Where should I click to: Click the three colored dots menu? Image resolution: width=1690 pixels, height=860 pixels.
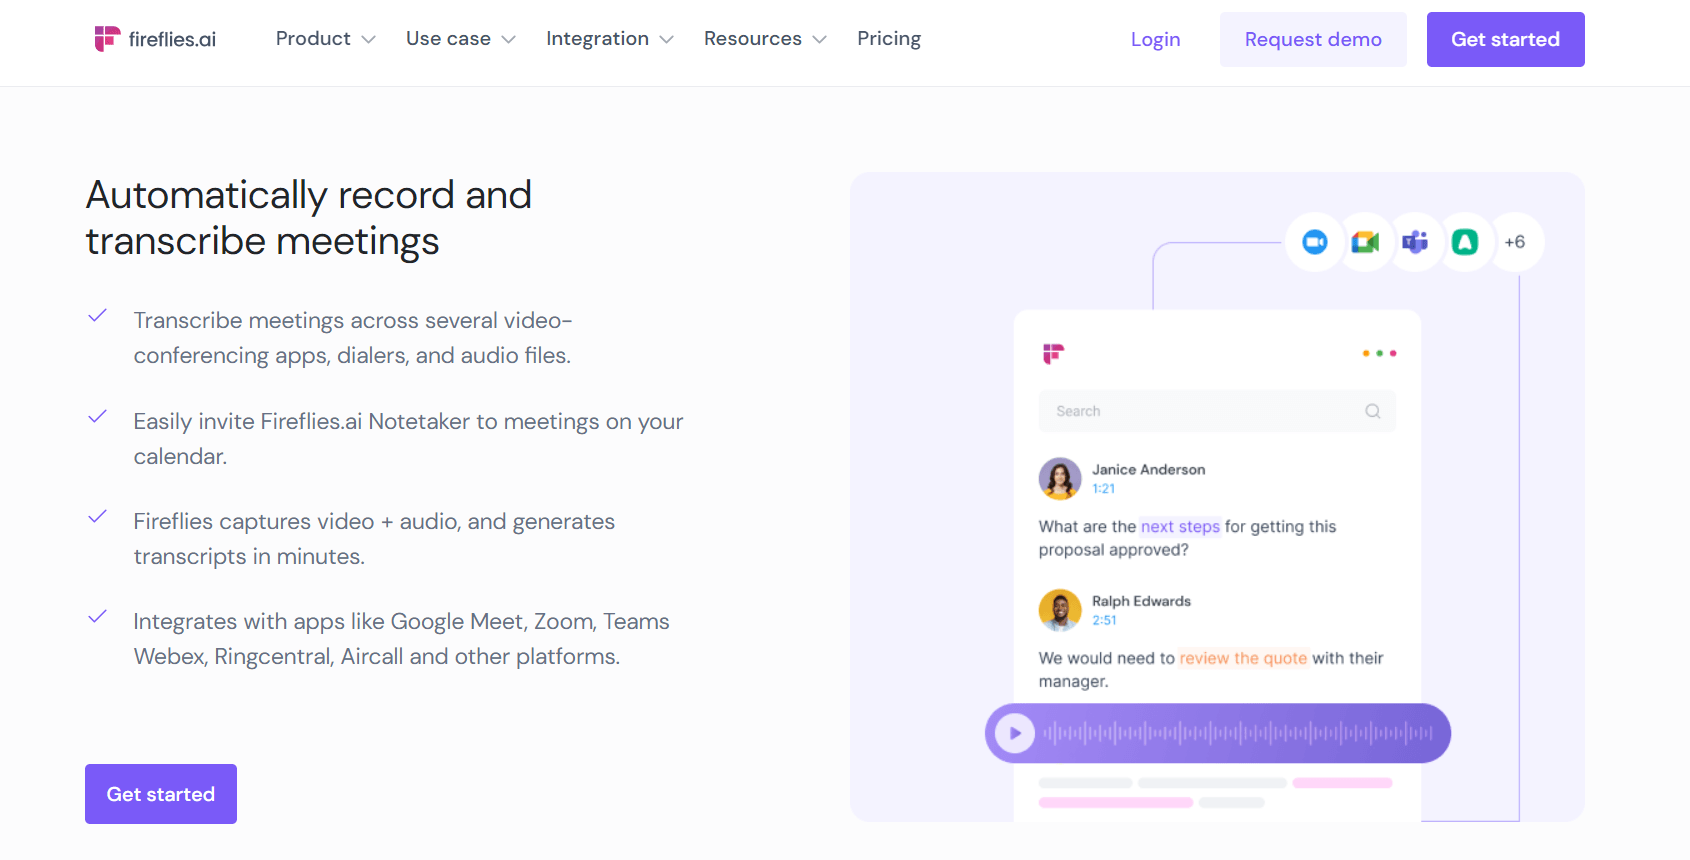[x=1379, y=353]
